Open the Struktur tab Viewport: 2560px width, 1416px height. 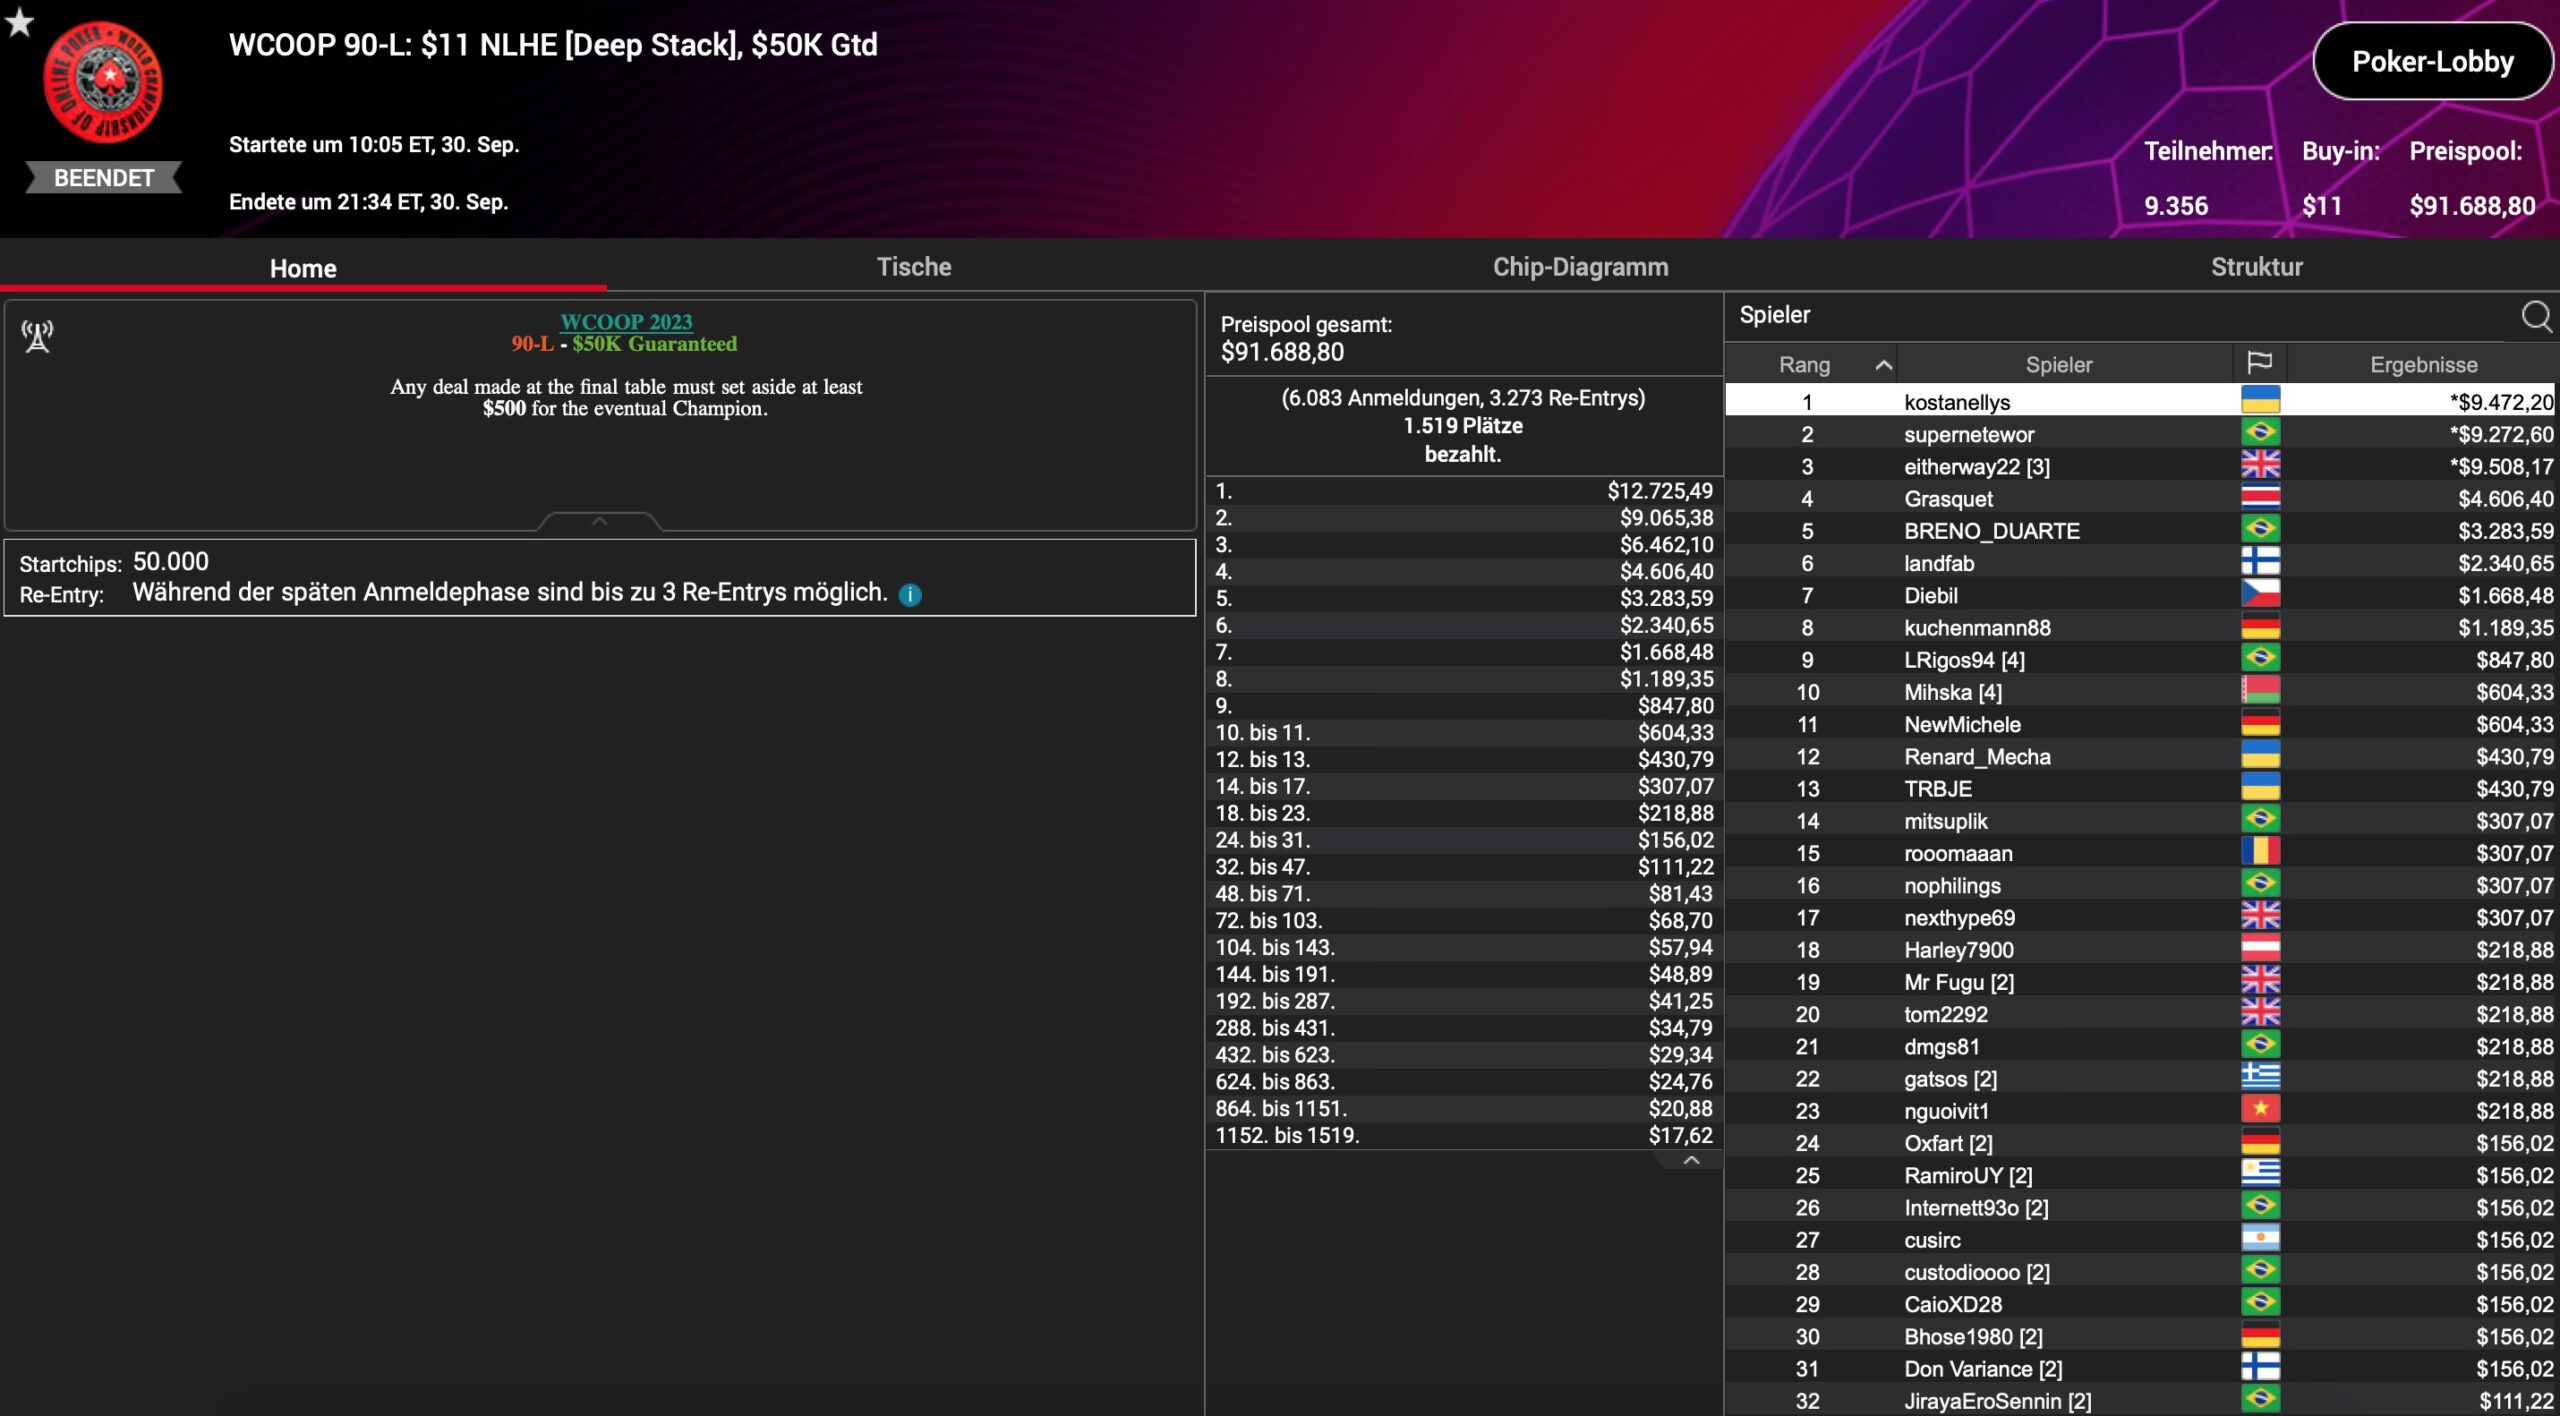(x=2257, y=267)
